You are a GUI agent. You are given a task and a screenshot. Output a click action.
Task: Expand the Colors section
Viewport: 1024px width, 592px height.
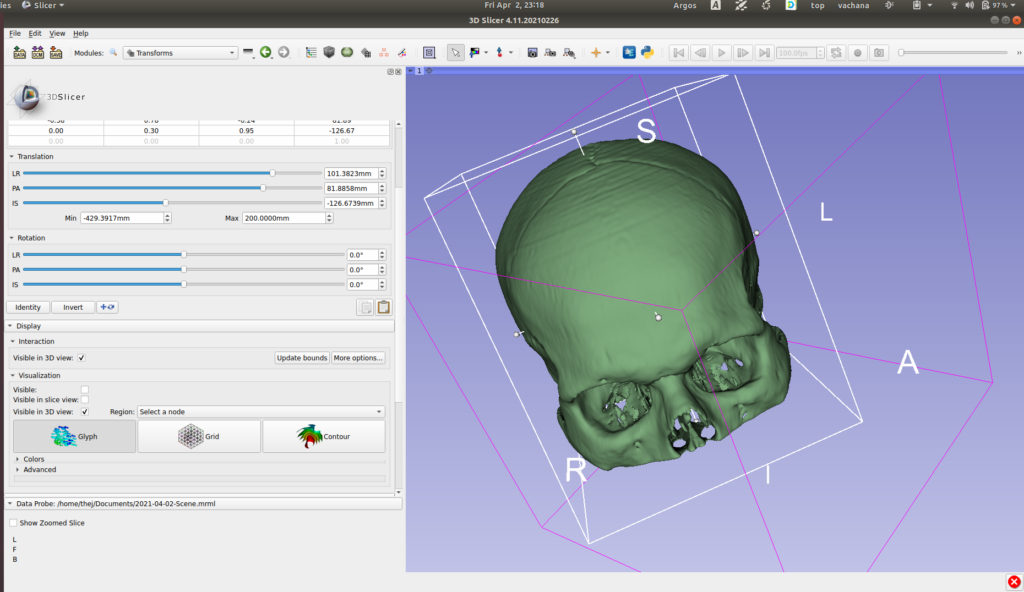point(18,459)
